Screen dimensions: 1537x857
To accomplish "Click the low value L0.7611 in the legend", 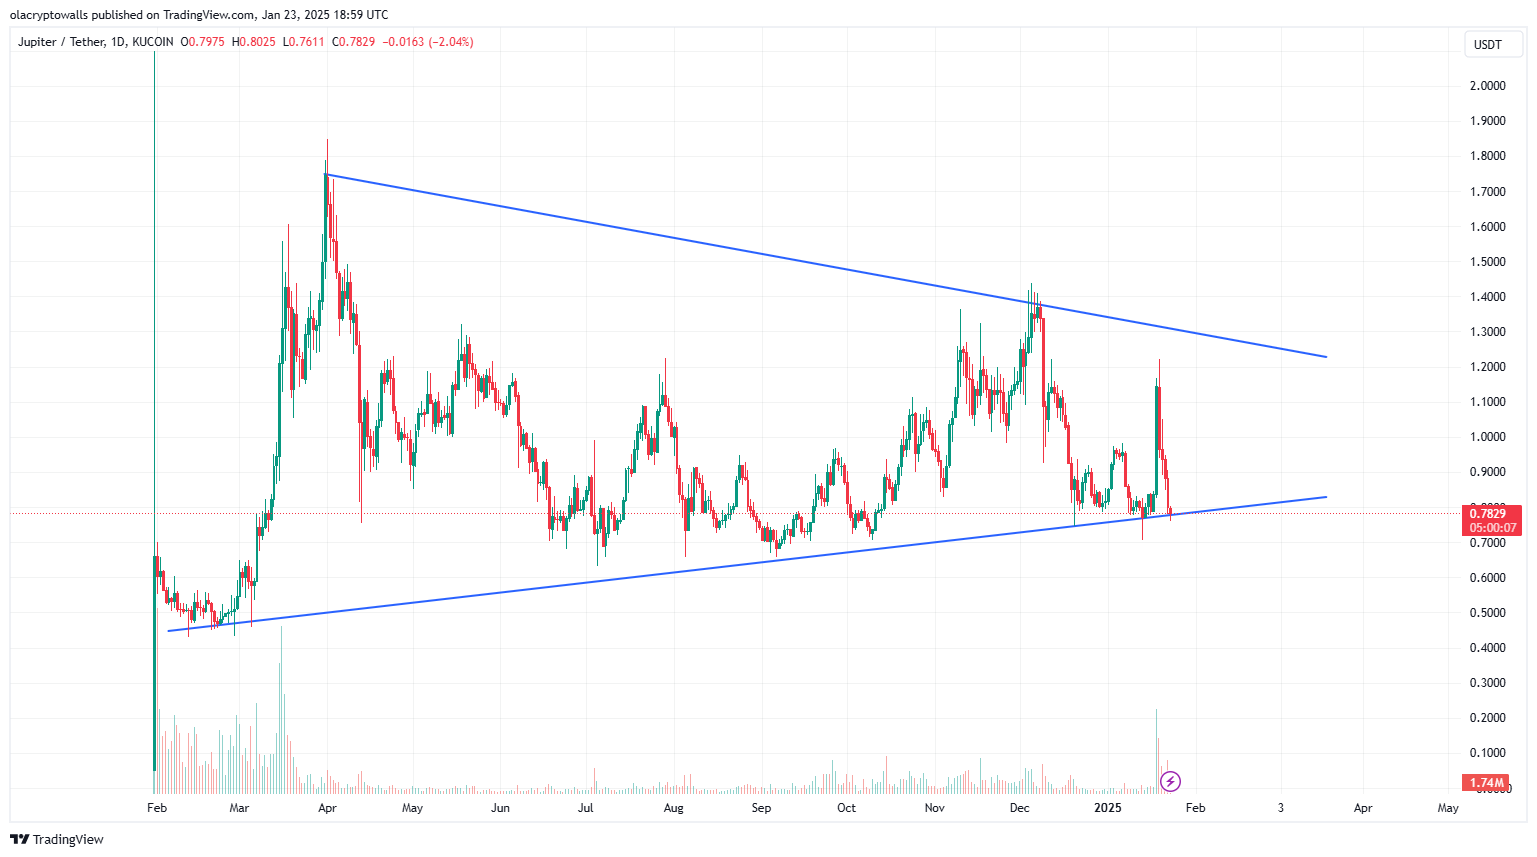I will pos(304,42).
